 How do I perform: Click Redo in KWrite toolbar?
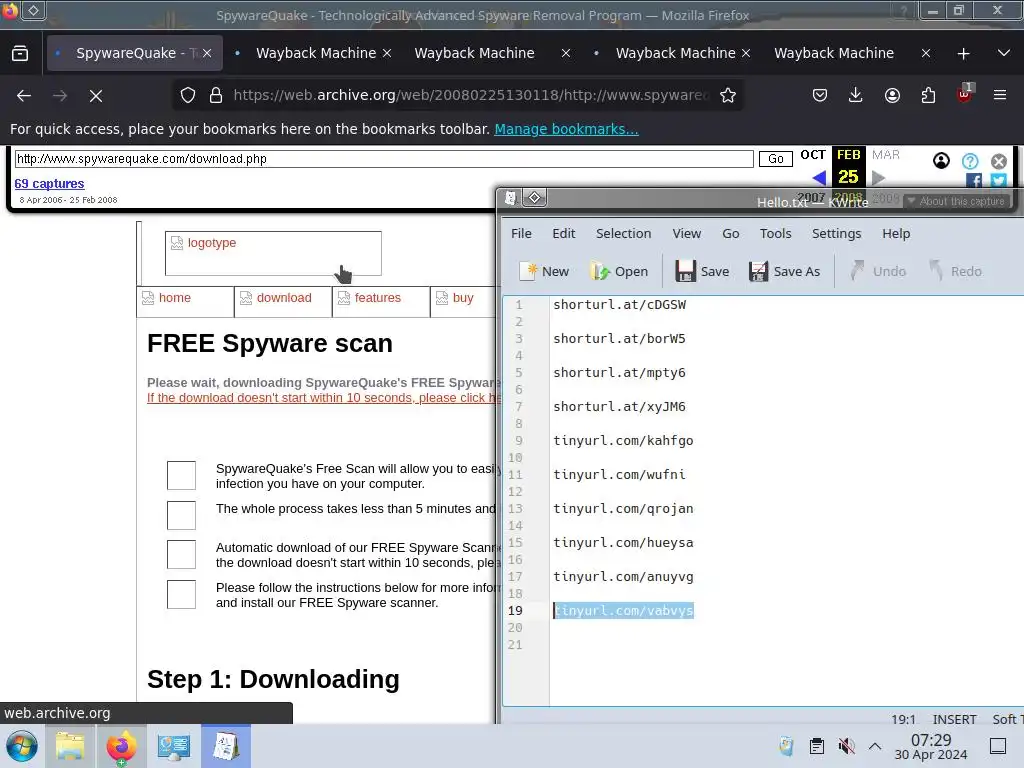click(x=955, y=271)
